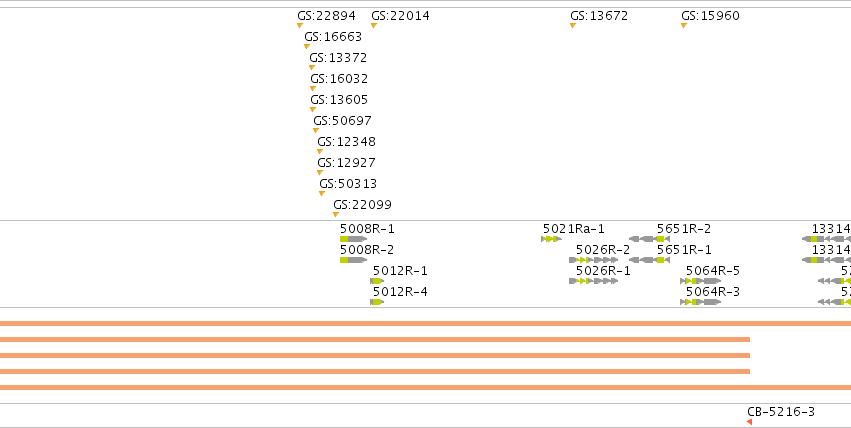851x428 pixels.
Task: Select the 5651R-1 gene glyph
Action: point(649,260)
